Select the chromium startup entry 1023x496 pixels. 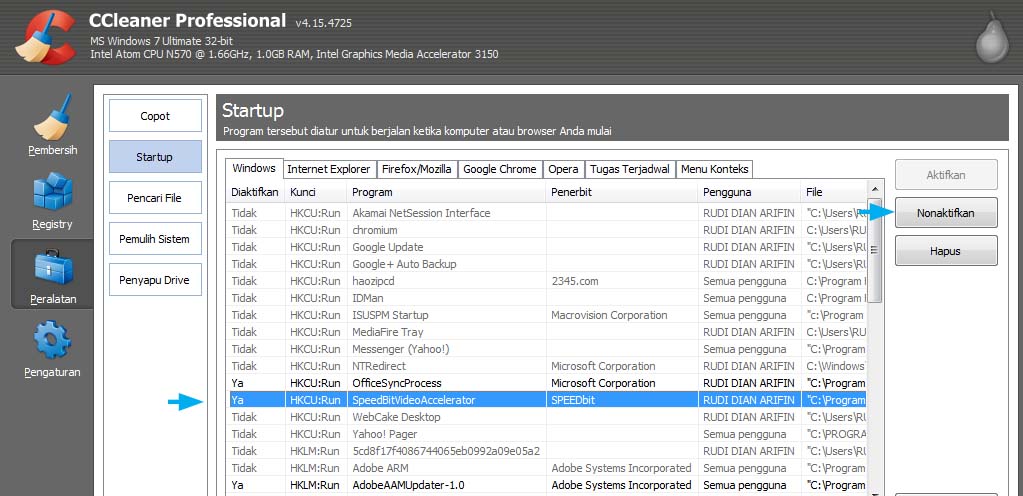coord(547,230)
